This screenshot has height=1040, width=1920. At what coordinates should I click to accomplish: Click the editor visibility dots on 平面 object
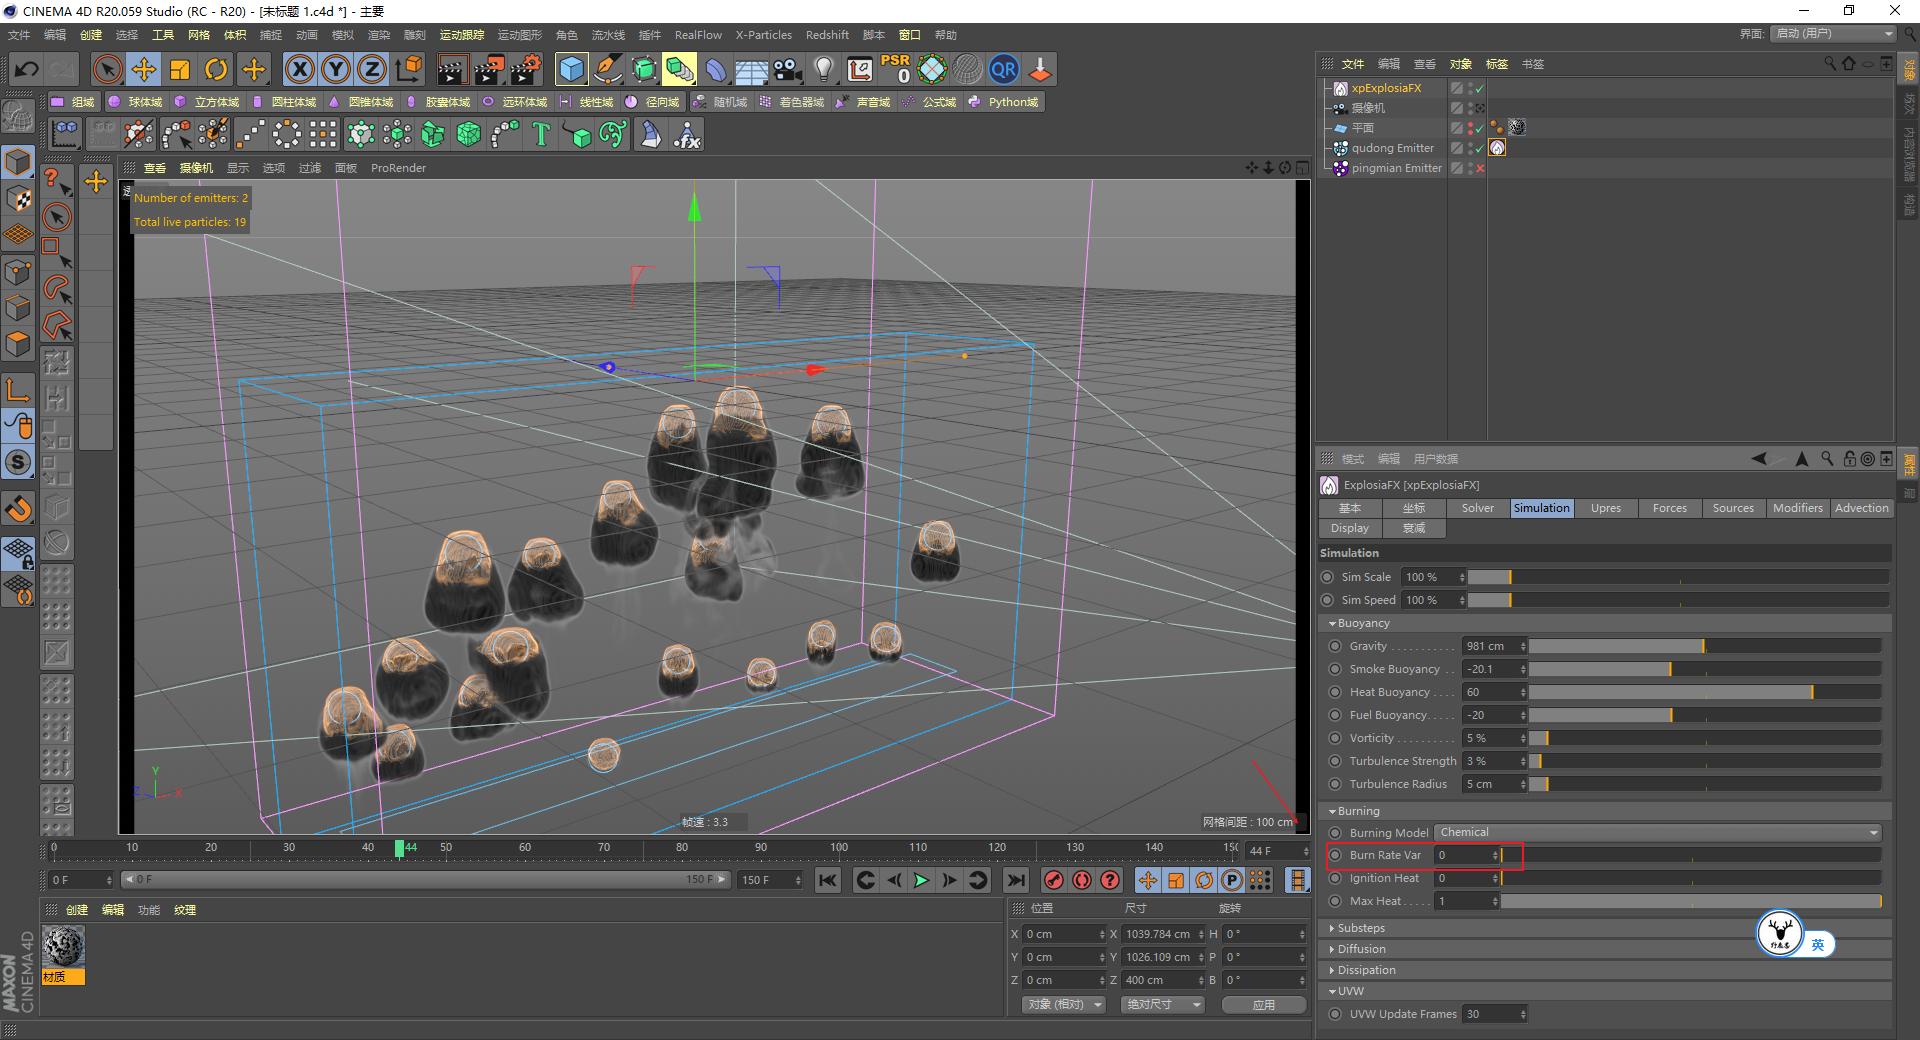click(x=1470, y=128)
